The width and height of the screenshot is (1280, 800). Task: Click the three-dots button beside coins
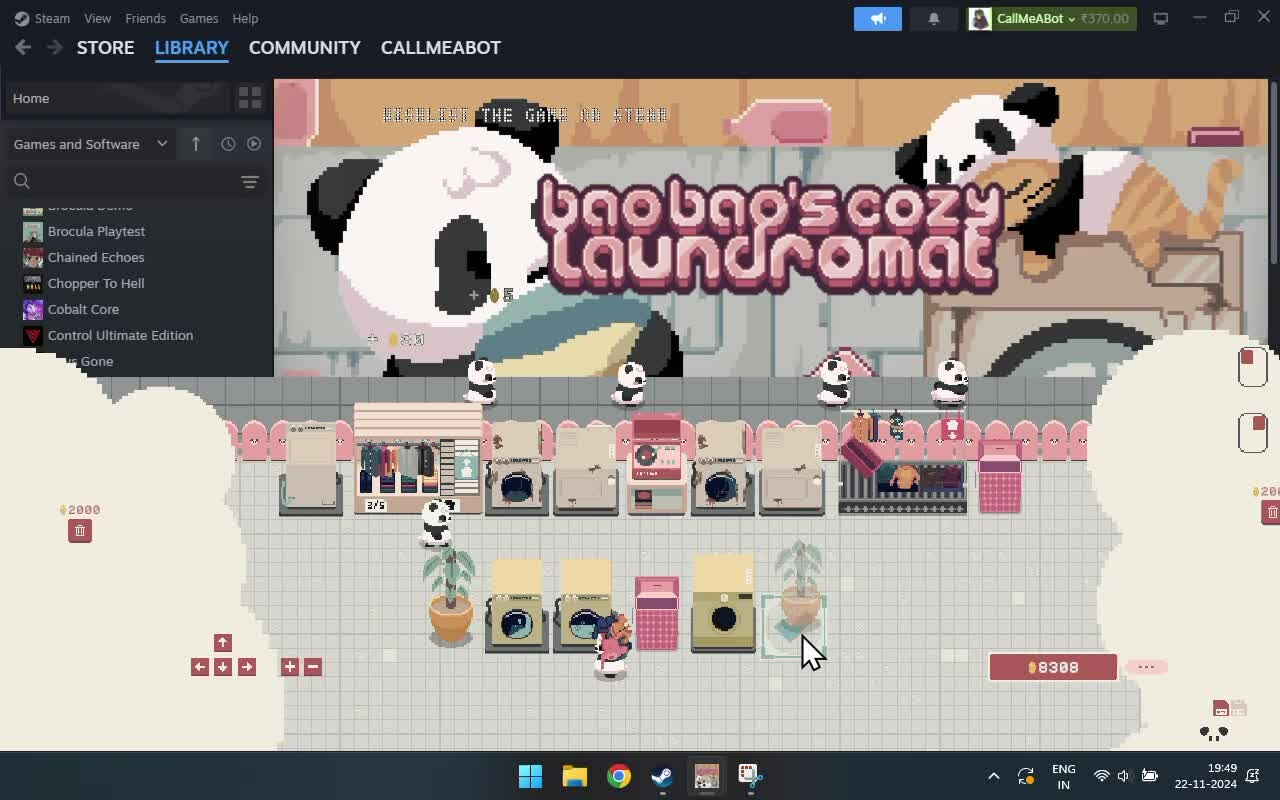coord(1146,667)
